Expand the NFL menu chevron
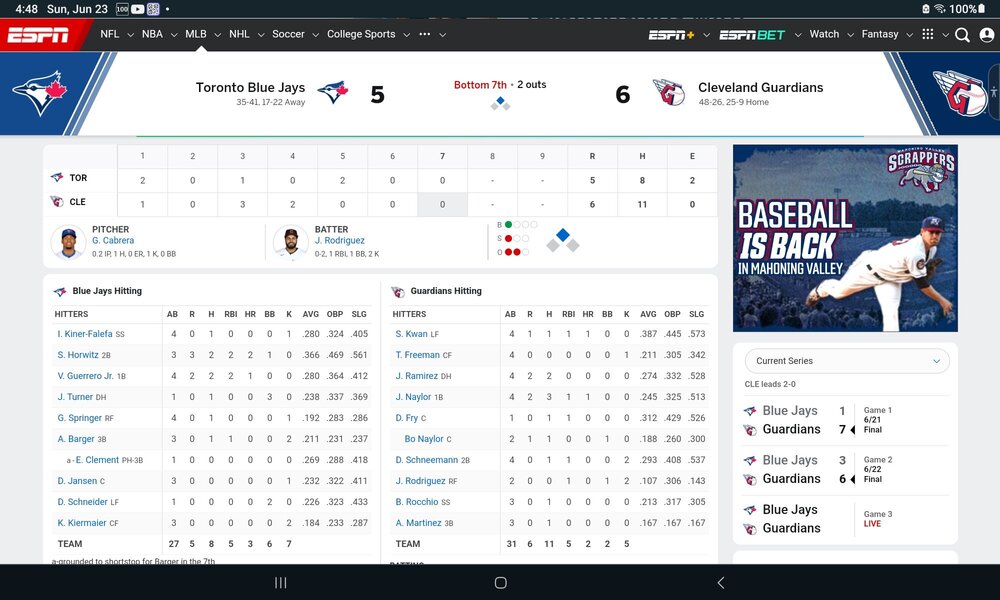Image resolution: width=1000 pixels, height=600 pixels. click(131, 35)
